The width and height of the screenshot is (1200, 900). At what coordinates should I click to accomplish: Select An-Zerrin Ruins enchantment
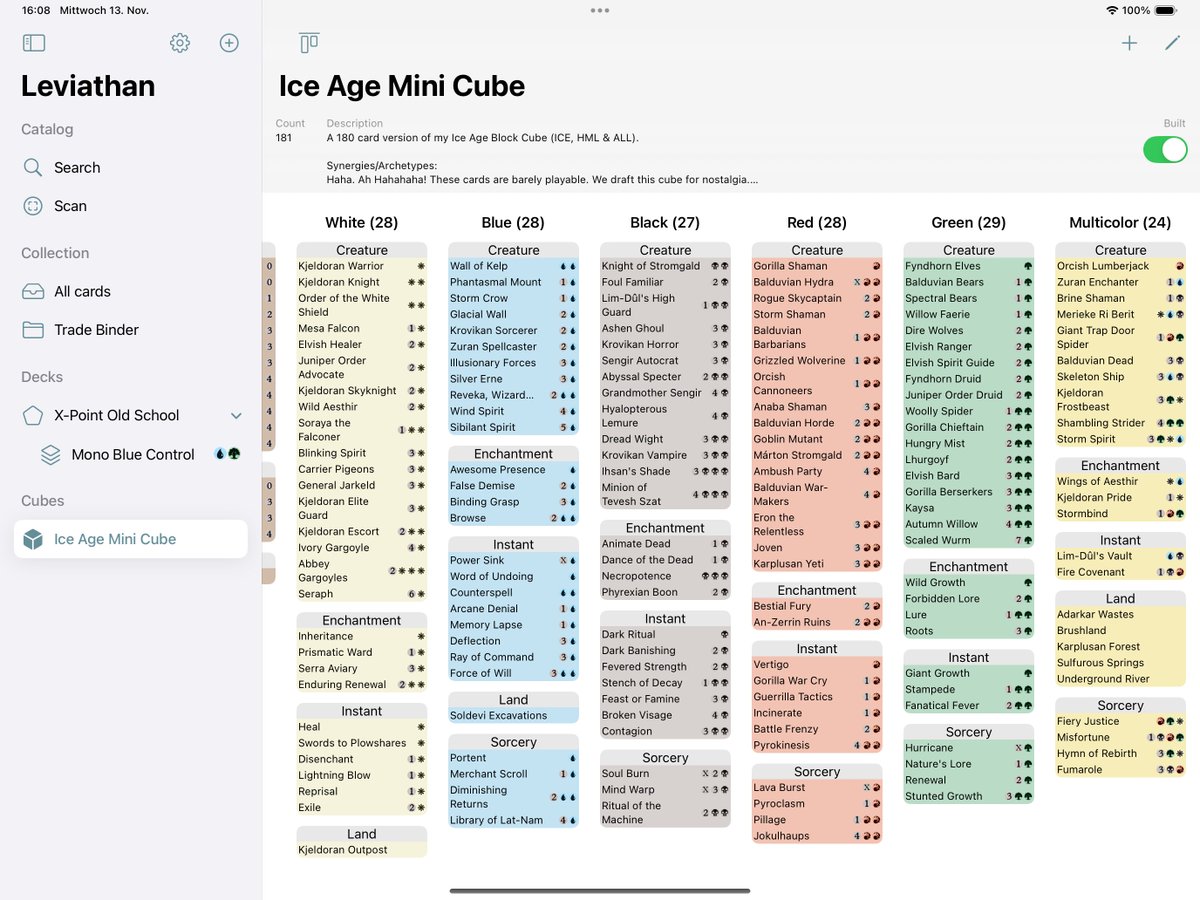(817, 622)
